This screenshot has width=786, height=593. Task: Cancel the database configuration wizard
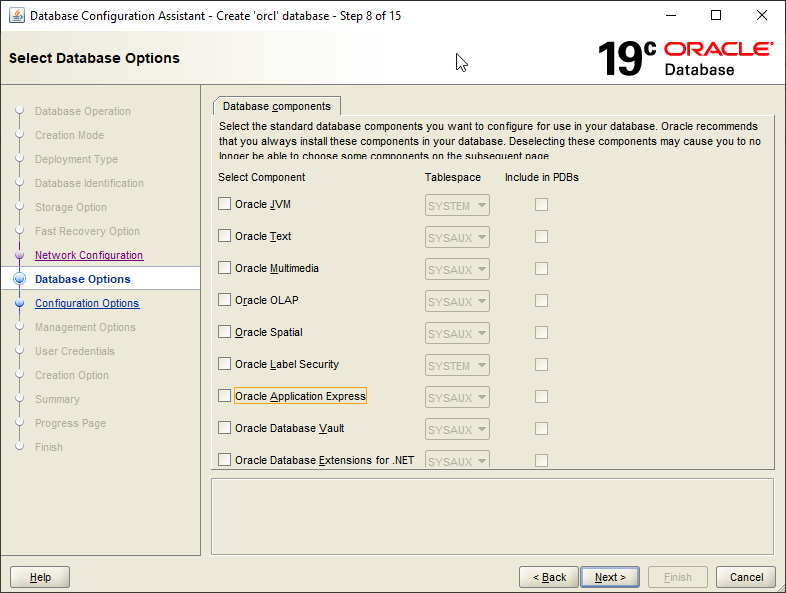(x=746, y=577)
